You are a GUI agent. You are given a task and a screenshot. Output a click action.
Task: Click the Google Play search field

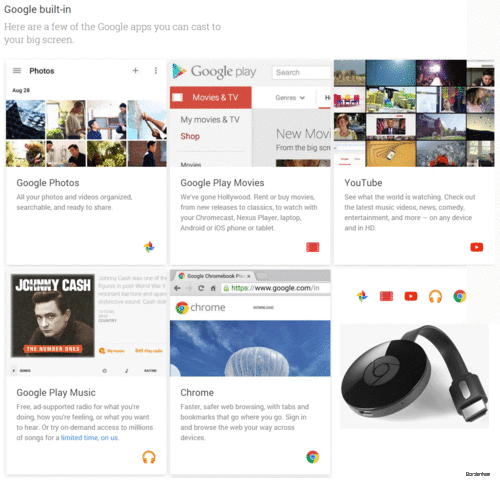point(301,72)
